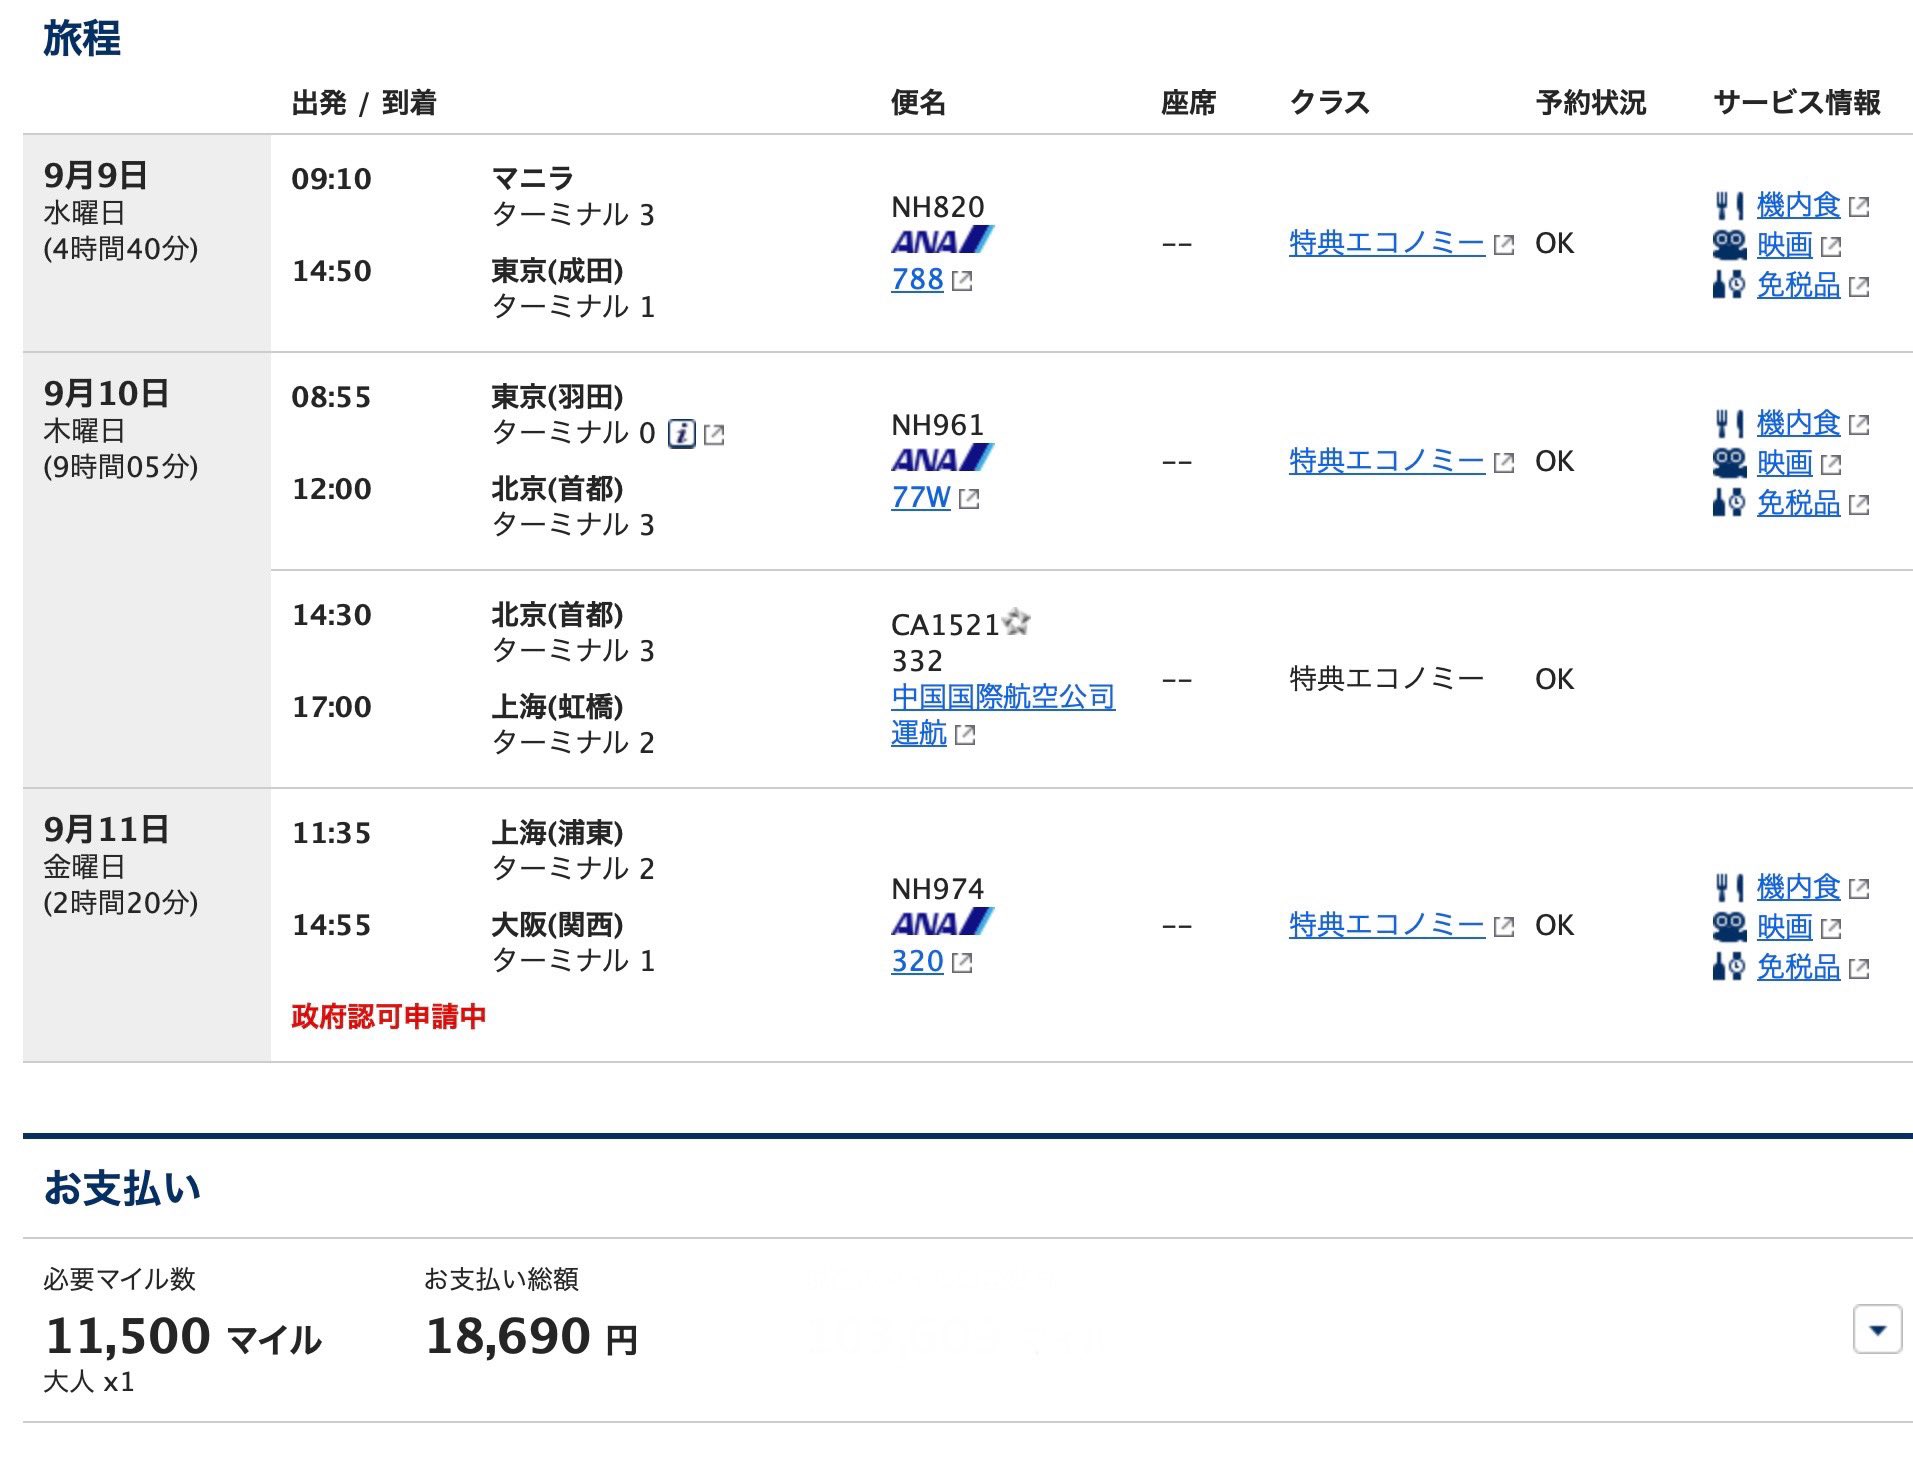This screenshot has height=1463, width=1913.
Task: Open 映画 link for flight NH974
Action: tap(1784, 928)
